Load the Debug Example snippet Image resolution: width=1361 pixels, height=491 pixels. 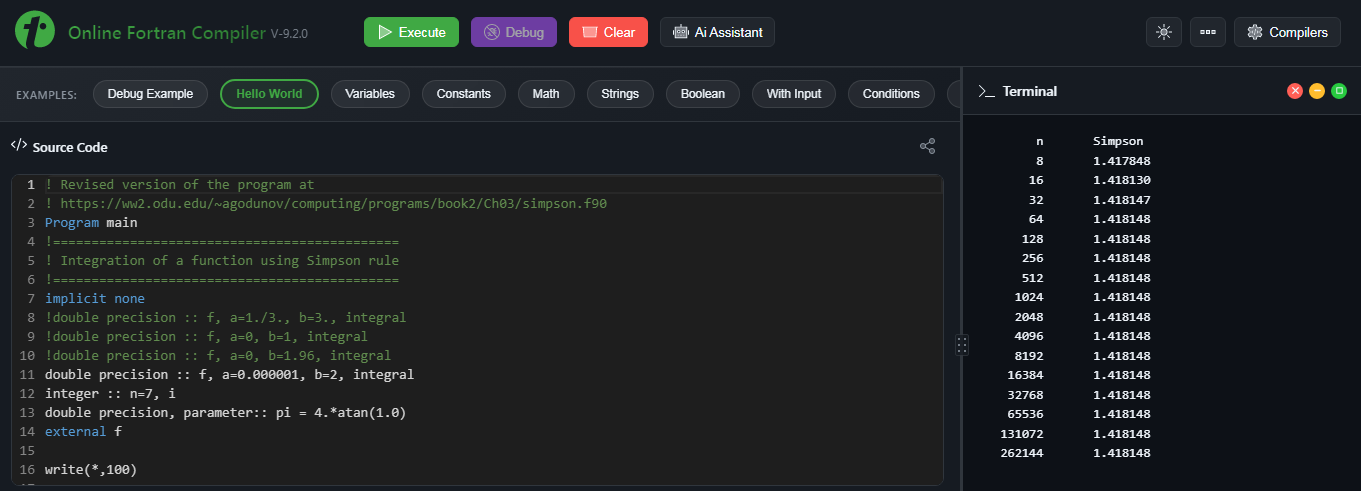click(150, 94)
